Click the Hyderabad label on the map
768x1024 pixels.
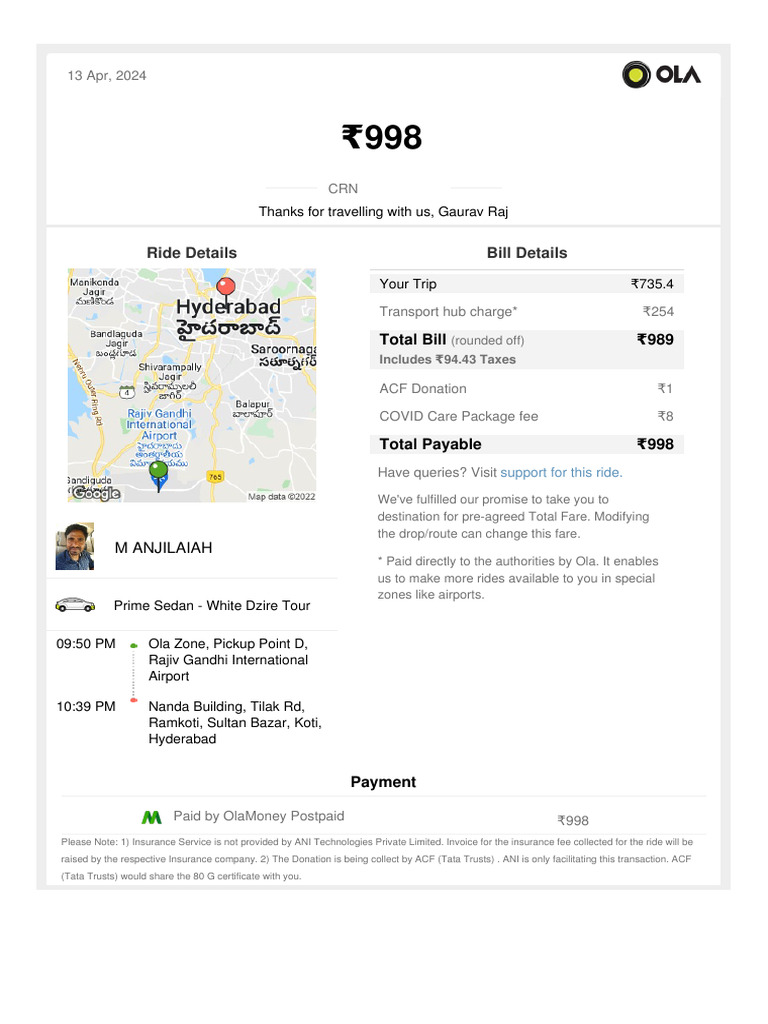[228, 307]
